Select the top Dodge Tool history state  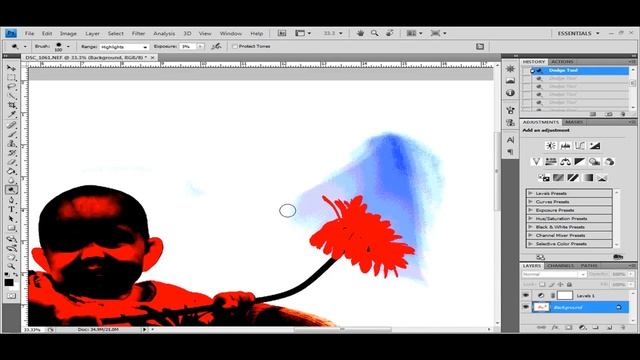(x=580, y=71)
